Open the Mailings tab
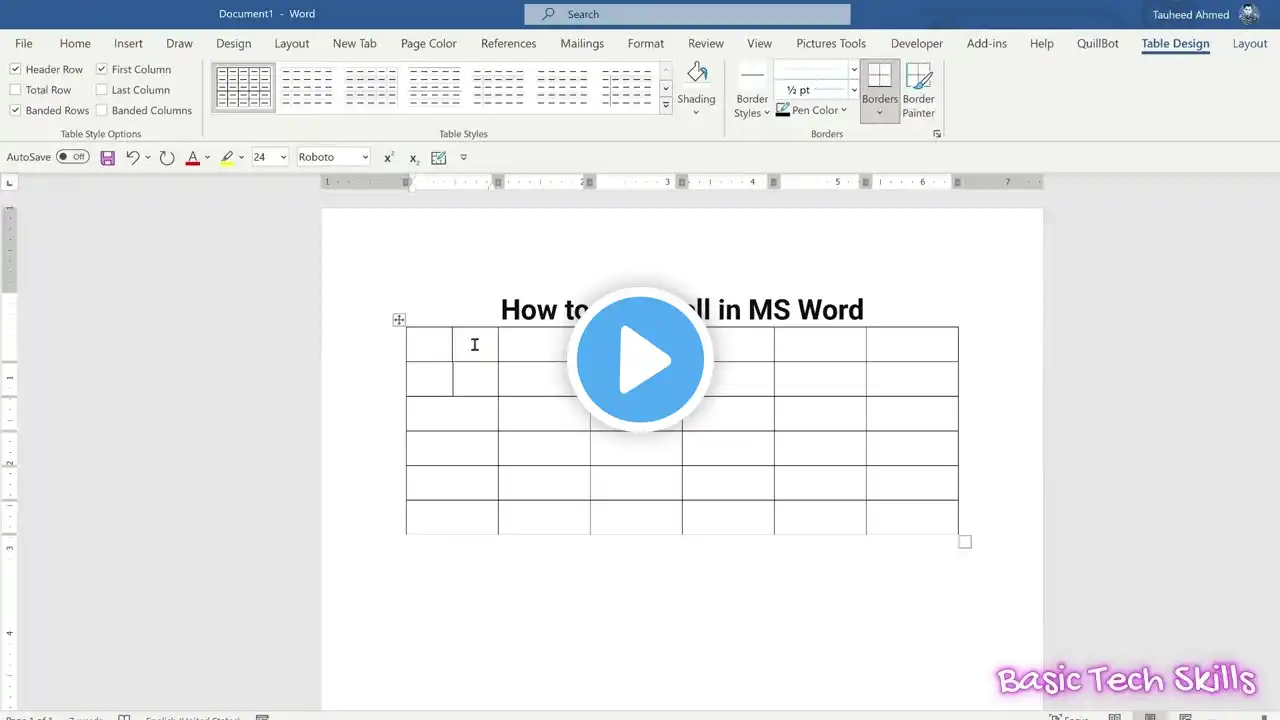The image size is (1280, 720). tap(582, 43)
